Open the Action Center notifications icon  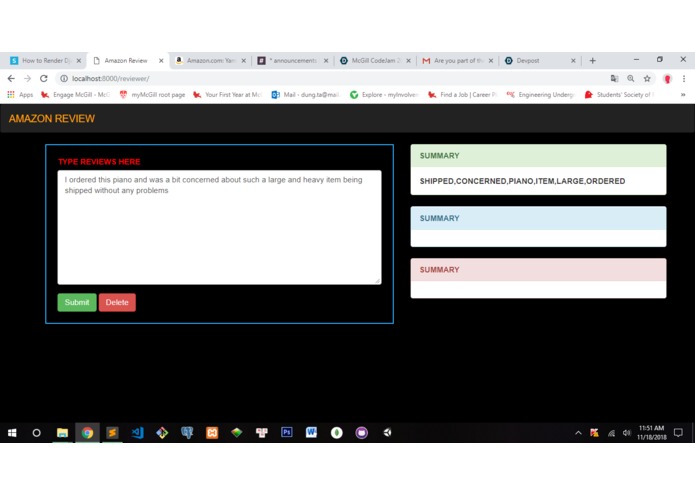coord(678,432)
